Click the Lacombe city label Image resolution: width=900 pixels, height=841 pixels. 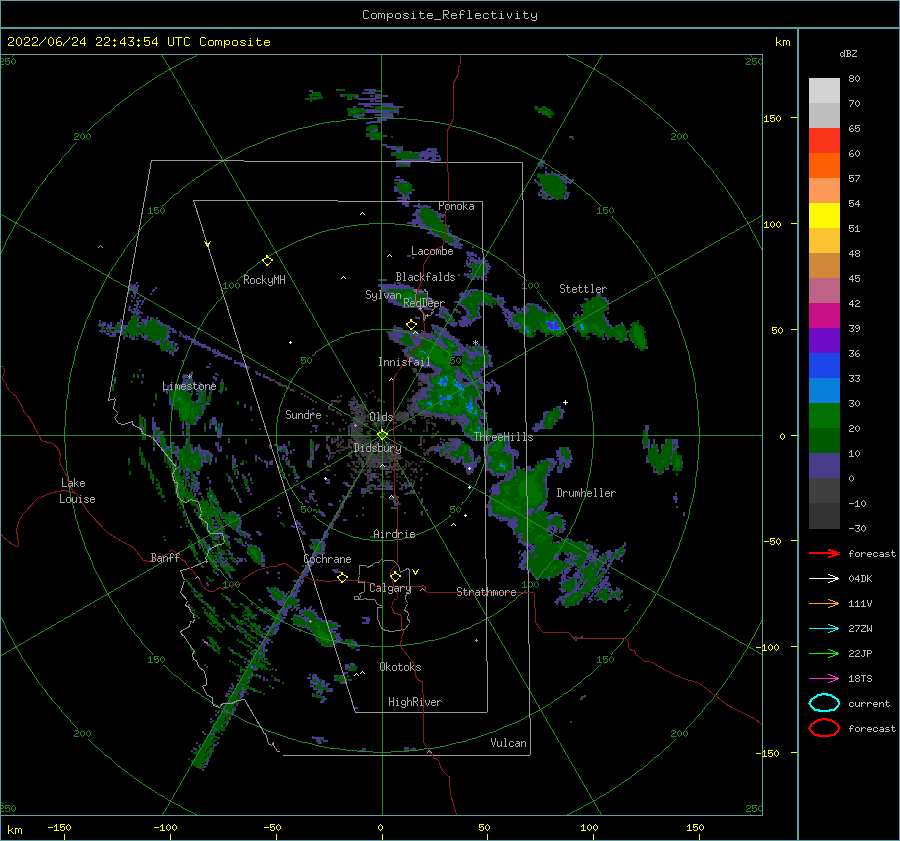[x=432, y=251]
